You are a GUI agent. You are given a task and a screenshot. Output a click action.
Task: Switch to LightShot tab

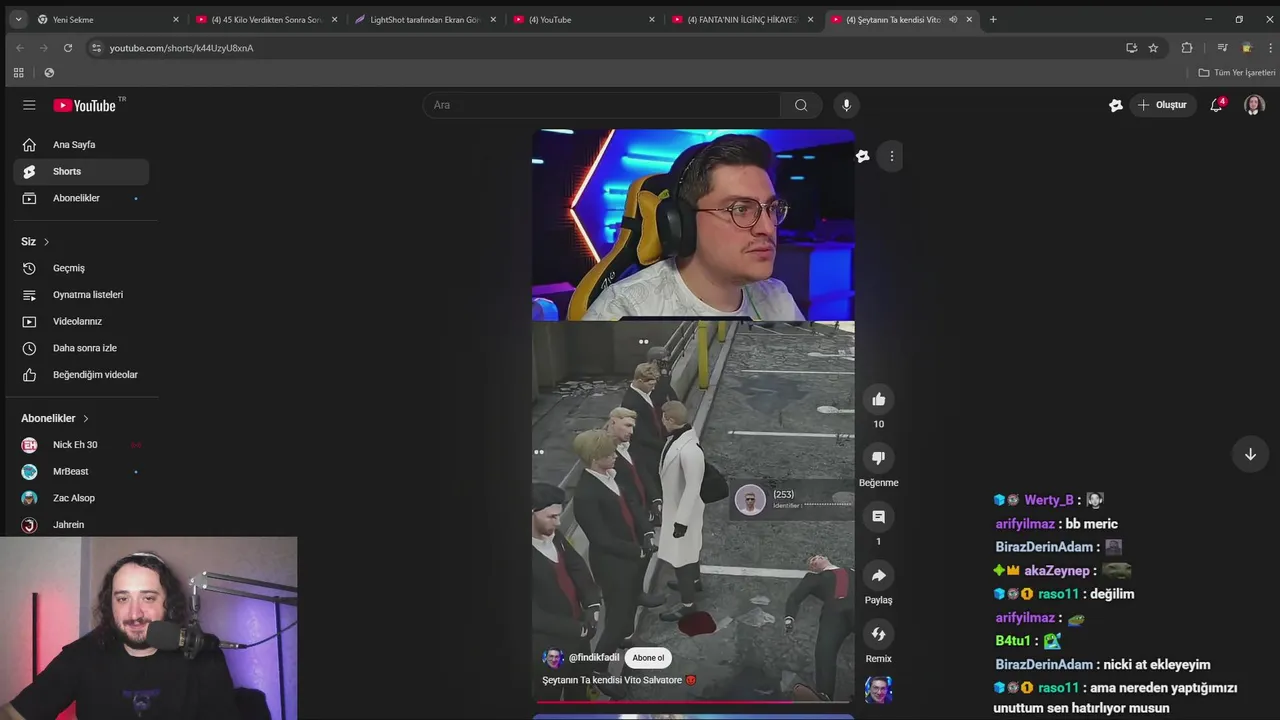(x=425, y=20)
